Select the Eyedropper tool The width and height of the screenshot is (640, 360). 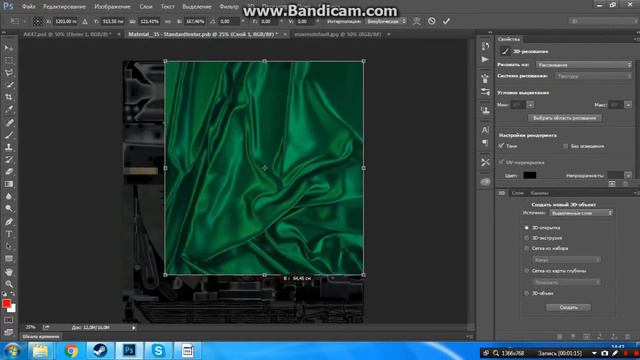pyautogui.click(x=9, y=109)
